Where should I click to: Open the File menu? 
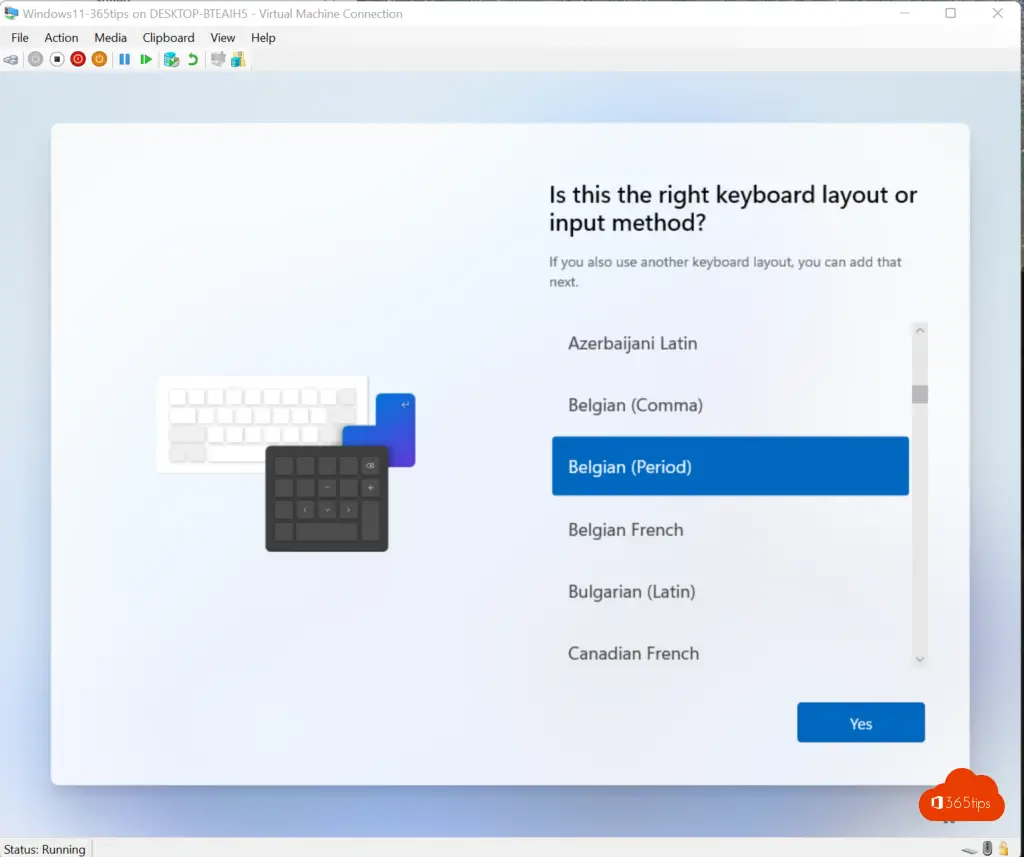(x=20, y=38)
